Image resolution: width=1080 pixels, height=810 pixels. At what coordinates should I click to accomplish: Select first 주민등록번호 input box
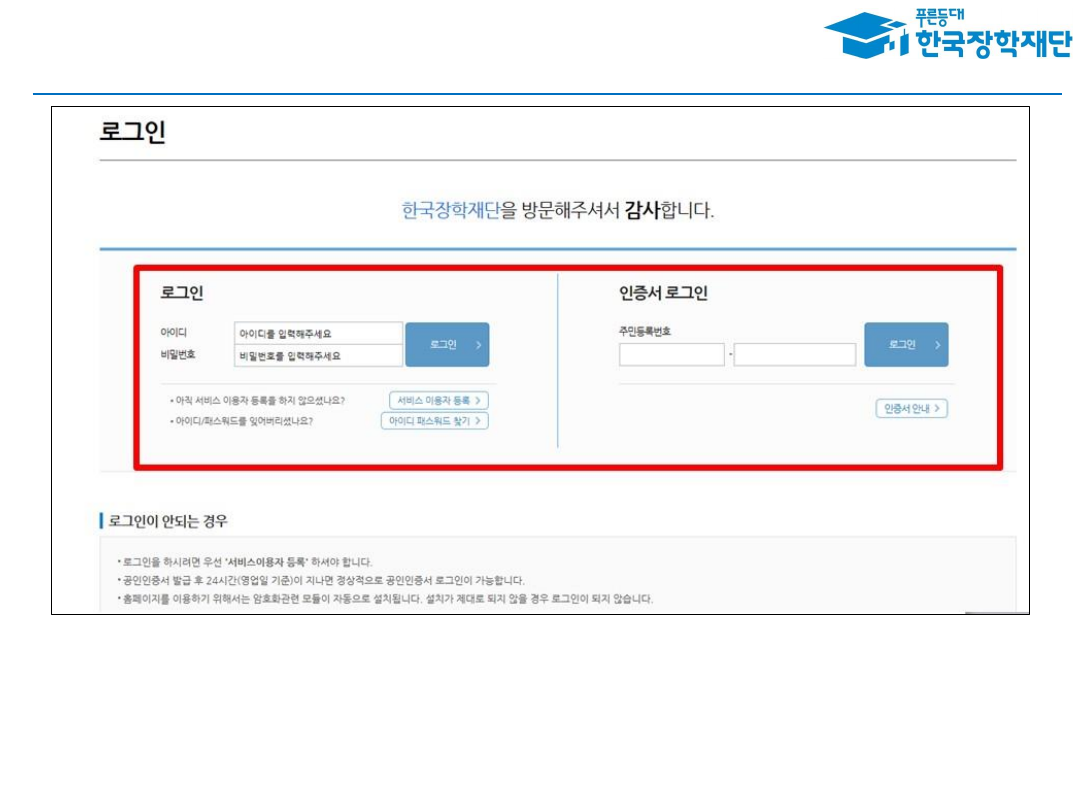click(671, 354)
